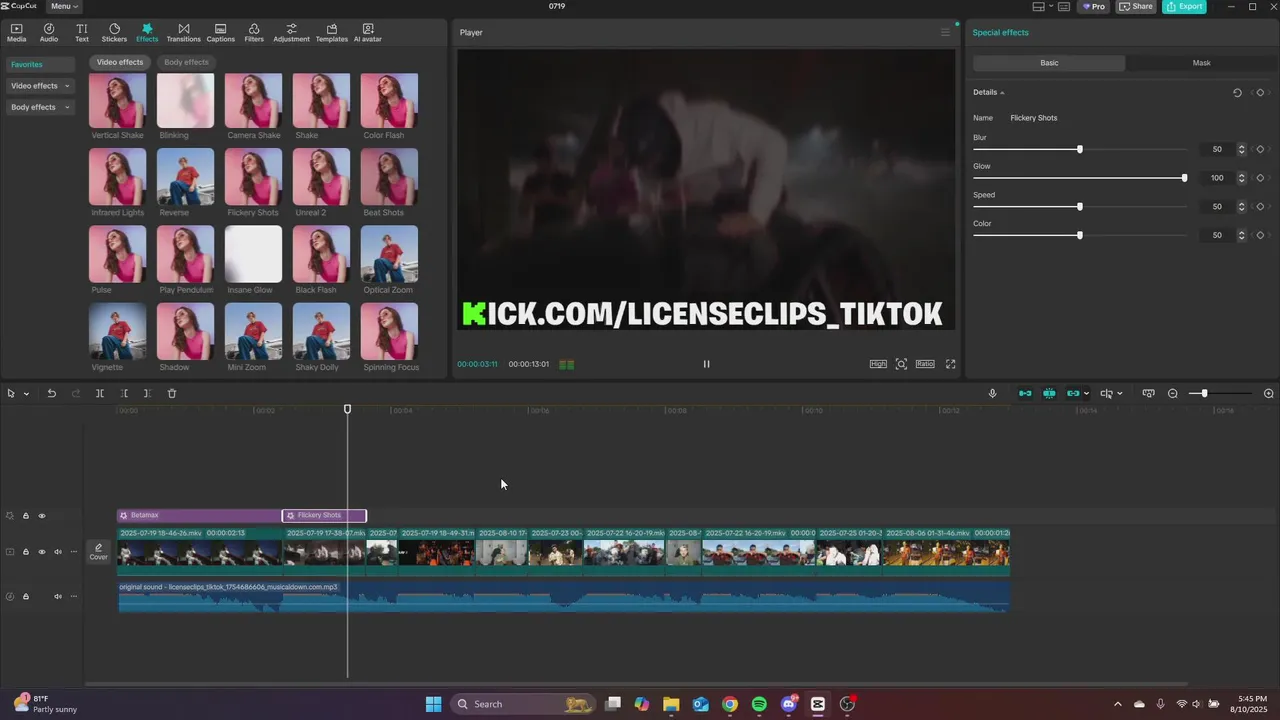Hide the effects track

coord(42,516)
